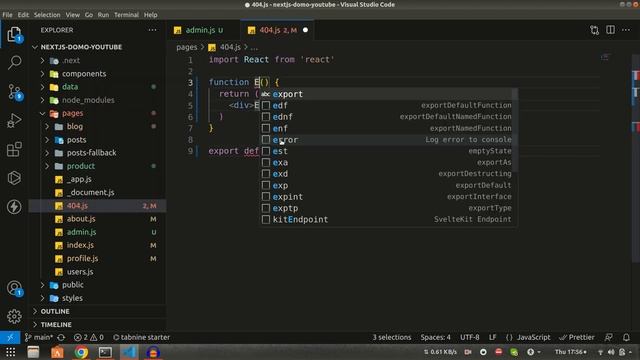Open profile.js in the explorer

point(97,258)
